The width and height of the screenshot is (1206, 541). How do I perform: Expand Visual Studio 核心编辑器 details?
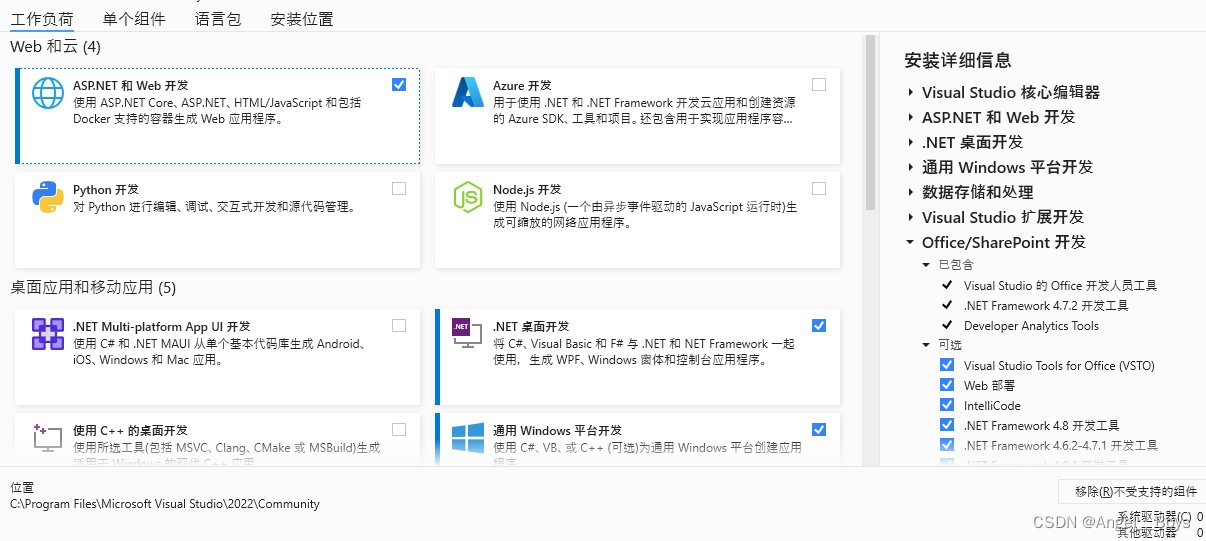click(x=910, y=92)
